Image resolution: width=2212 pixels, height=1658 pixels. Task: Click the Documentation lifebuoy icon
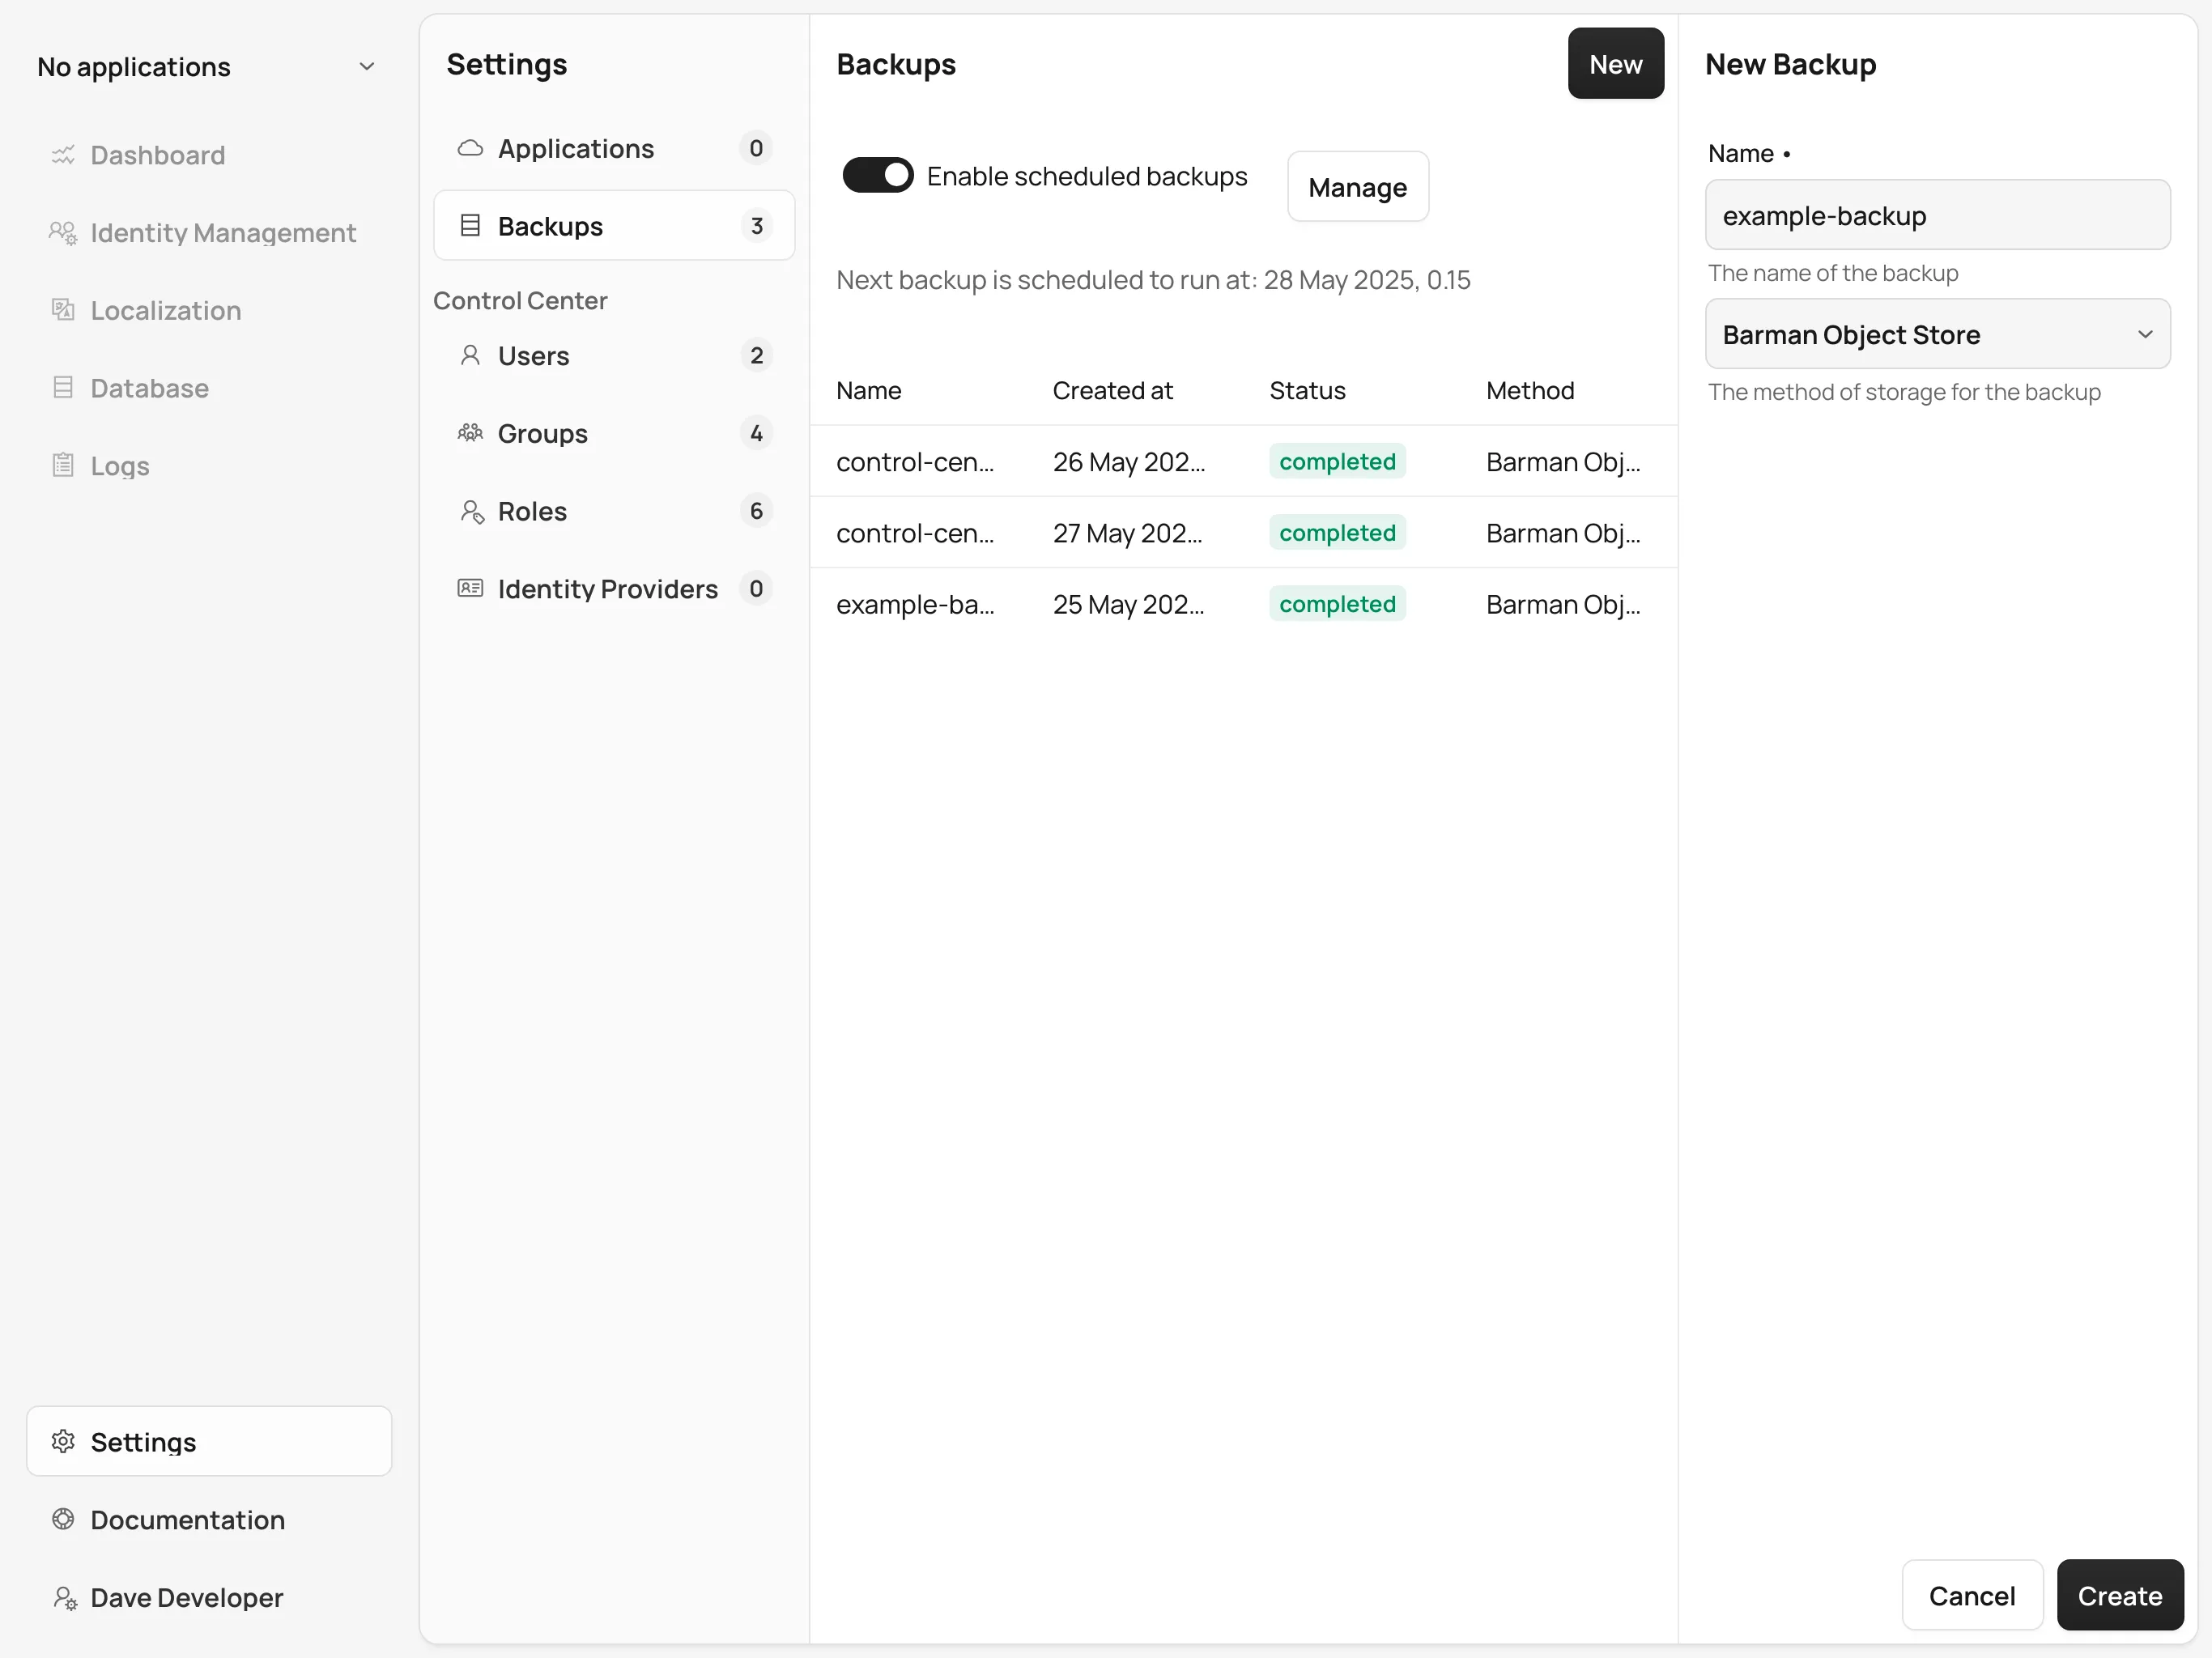(x=63, y=1519)
